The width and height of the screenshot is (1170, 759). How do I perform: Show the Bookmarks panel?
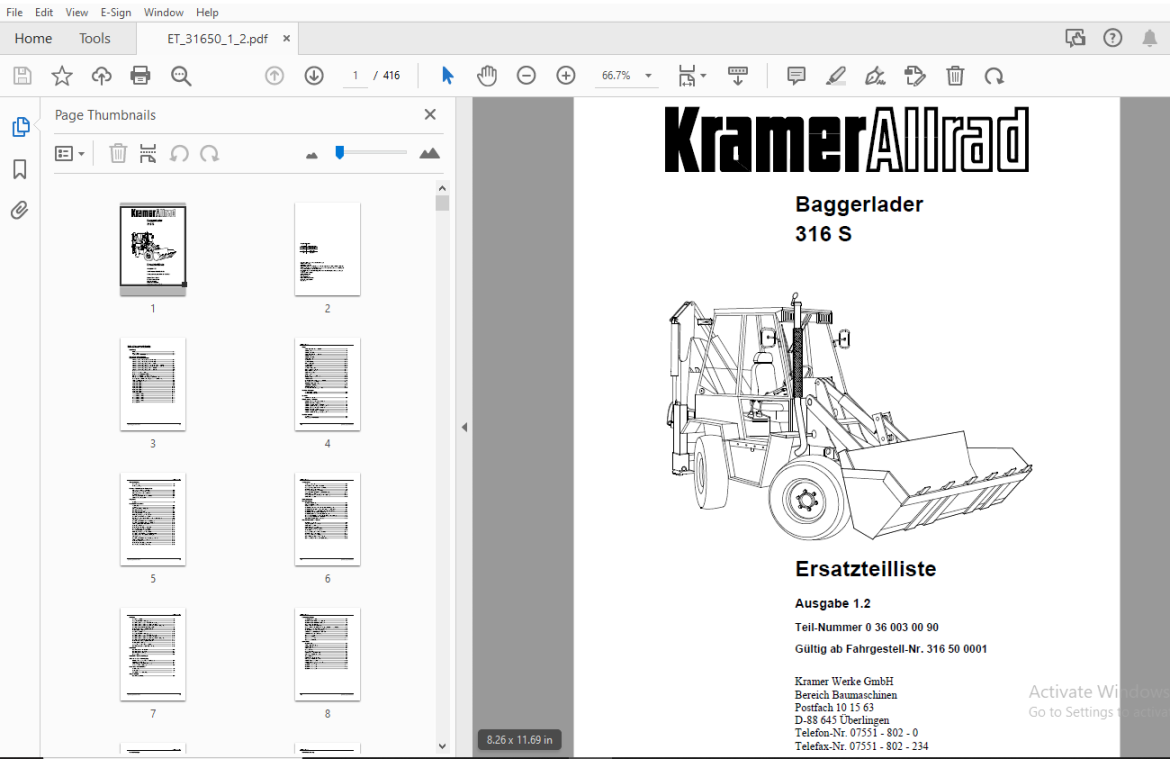click(x=20, y=169)
